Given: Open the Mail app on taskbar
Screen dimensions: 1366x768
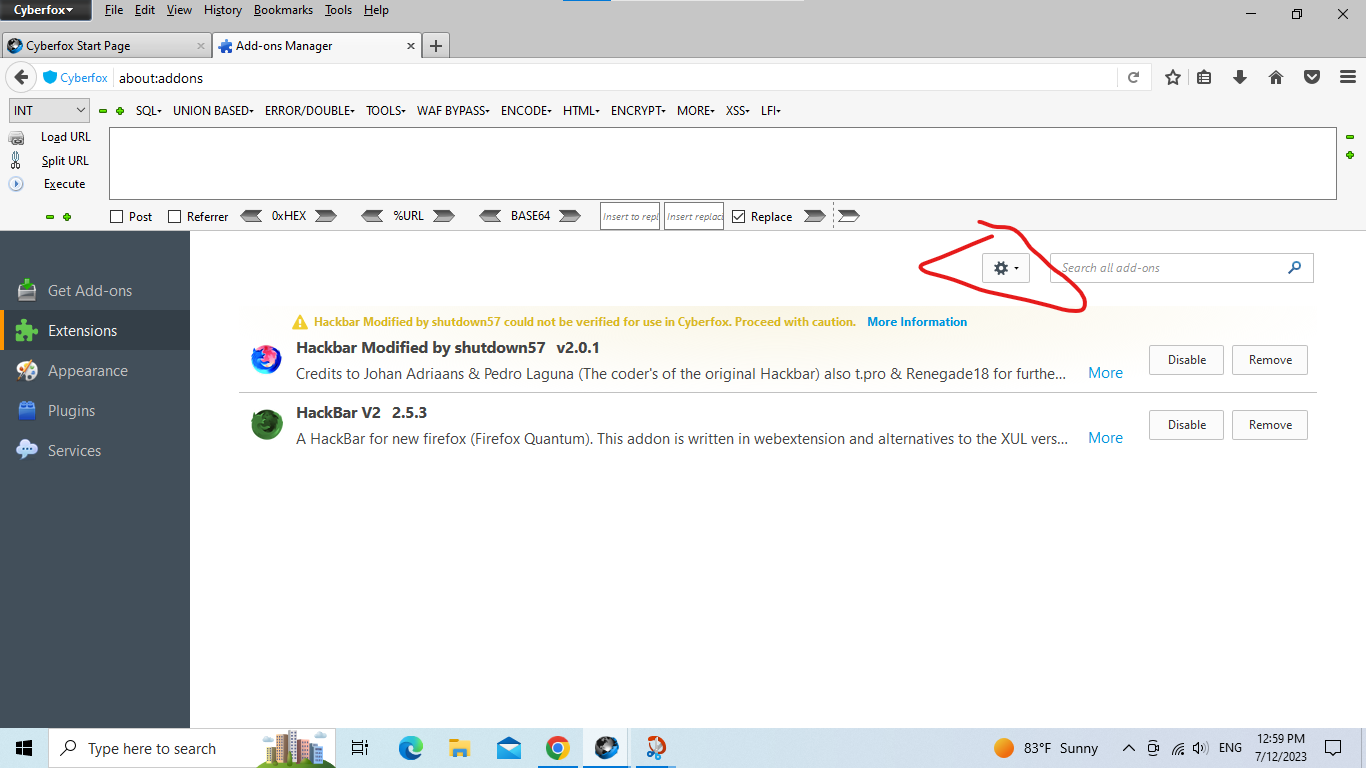Looking at the screenshot, I should [x=509, y=748].
